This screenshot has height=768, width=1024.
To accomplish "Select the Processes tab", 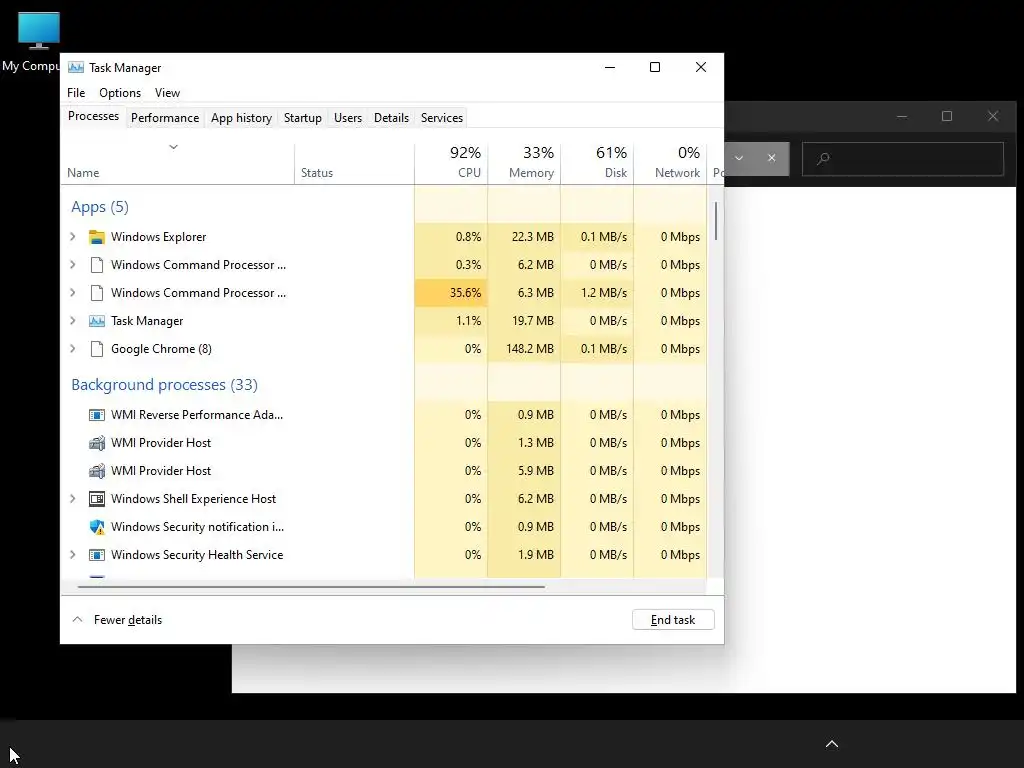I will tap(93, 116).
